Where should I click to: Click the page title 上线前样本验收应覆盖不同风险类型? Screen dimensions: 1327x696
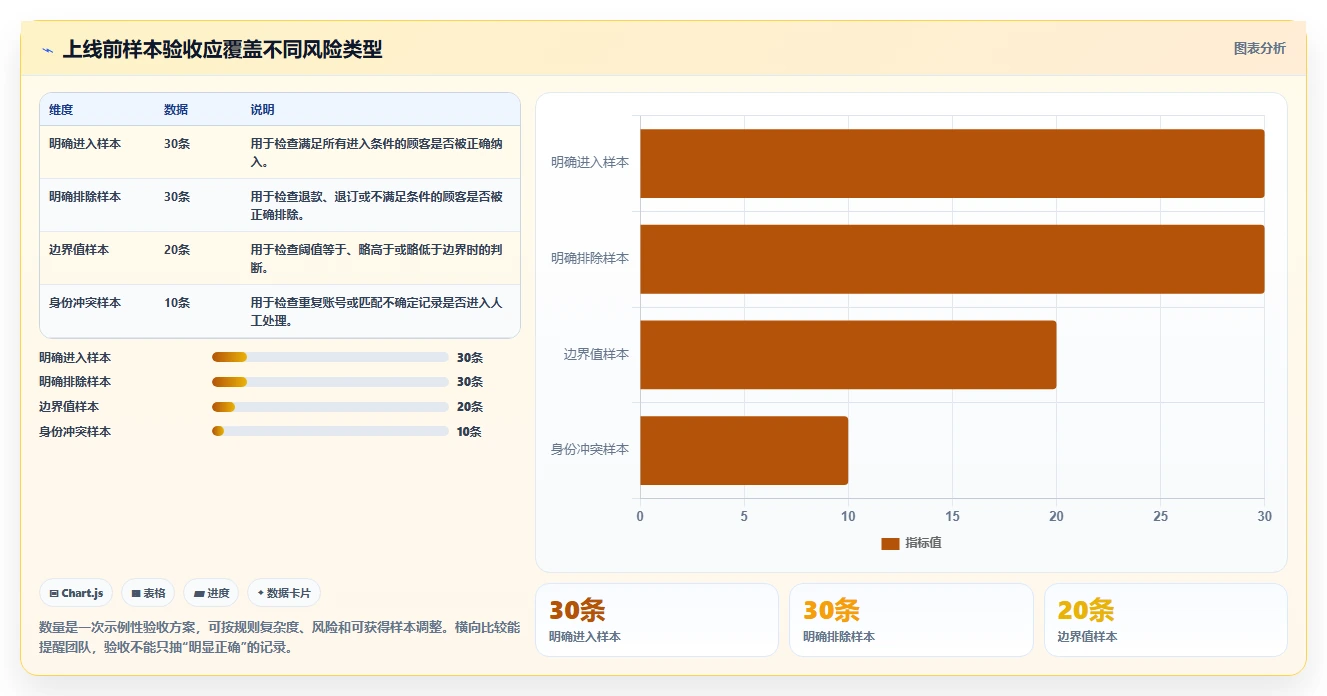click(x=222, y=49)
